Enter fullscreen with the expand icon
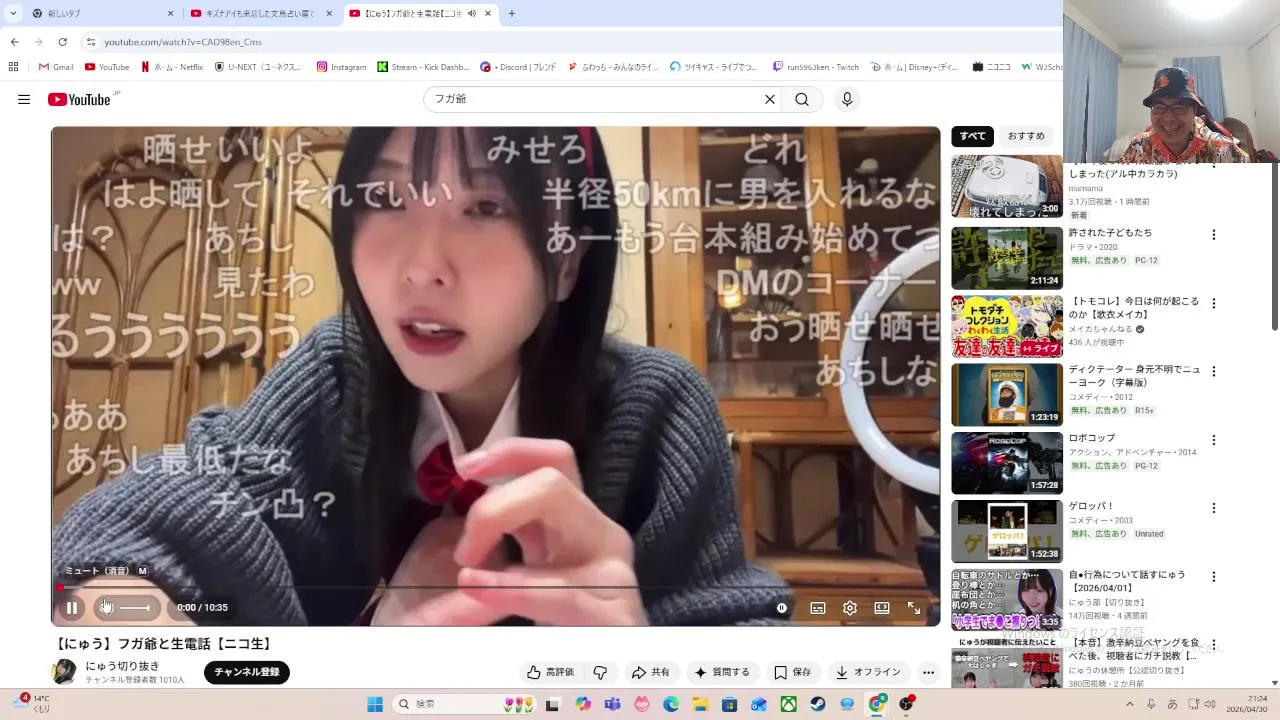Screen dimensions: 1280x720 click(914, 608)
